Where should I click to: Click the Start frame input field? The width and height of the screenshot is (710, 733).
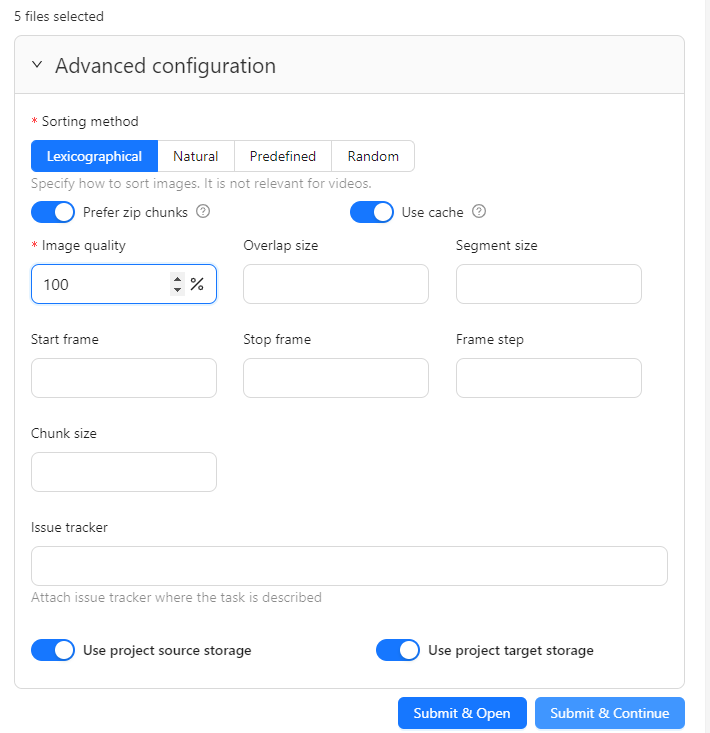pos(124,378)
